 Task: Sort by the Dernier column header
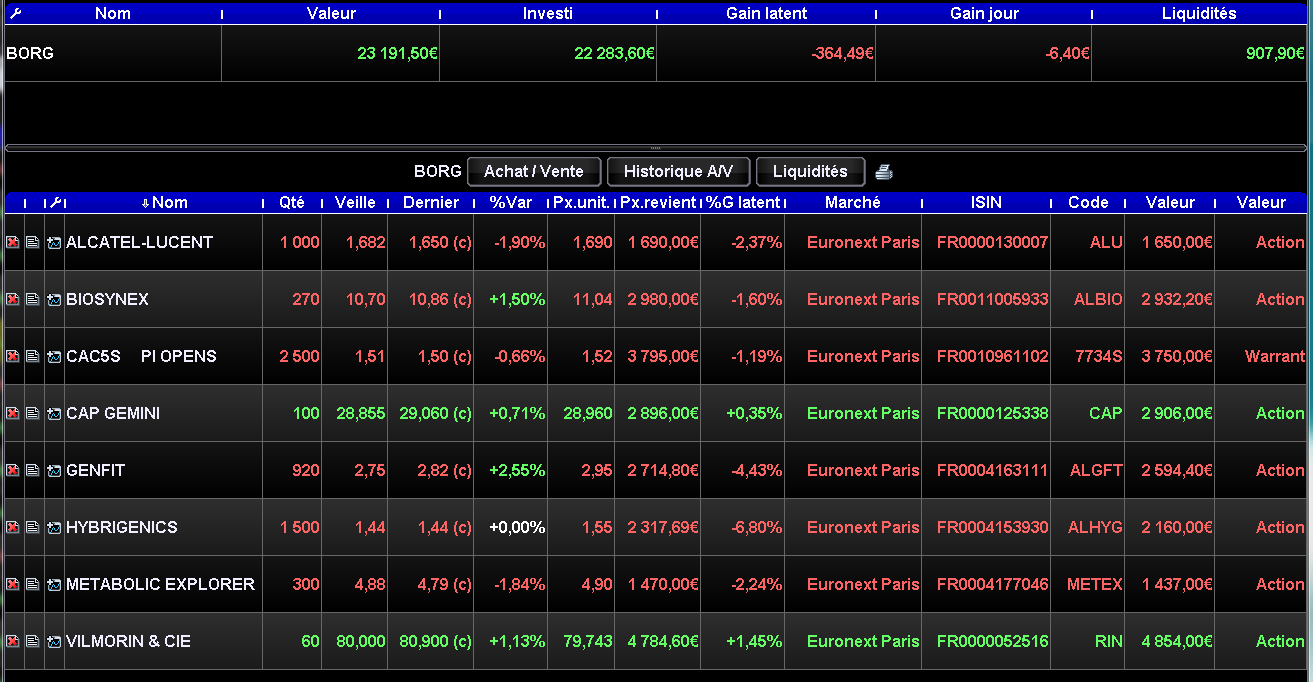[x=431, y=202]
